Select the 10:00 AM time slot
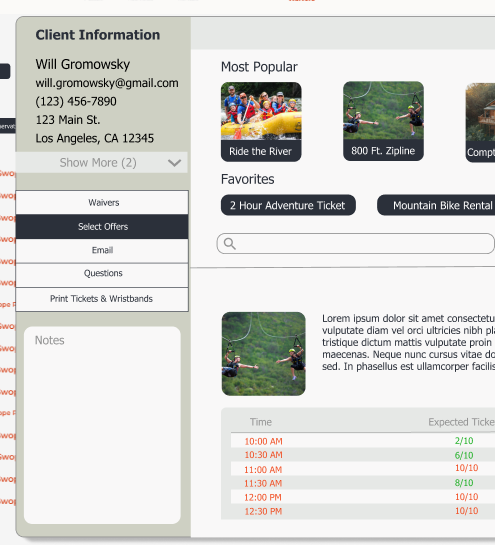 (x=263, y=441)
